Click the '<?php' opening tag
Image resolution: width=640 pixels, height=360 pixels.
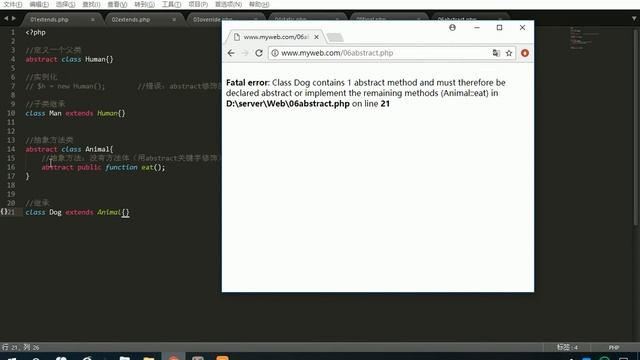click(x=36, y=32)
